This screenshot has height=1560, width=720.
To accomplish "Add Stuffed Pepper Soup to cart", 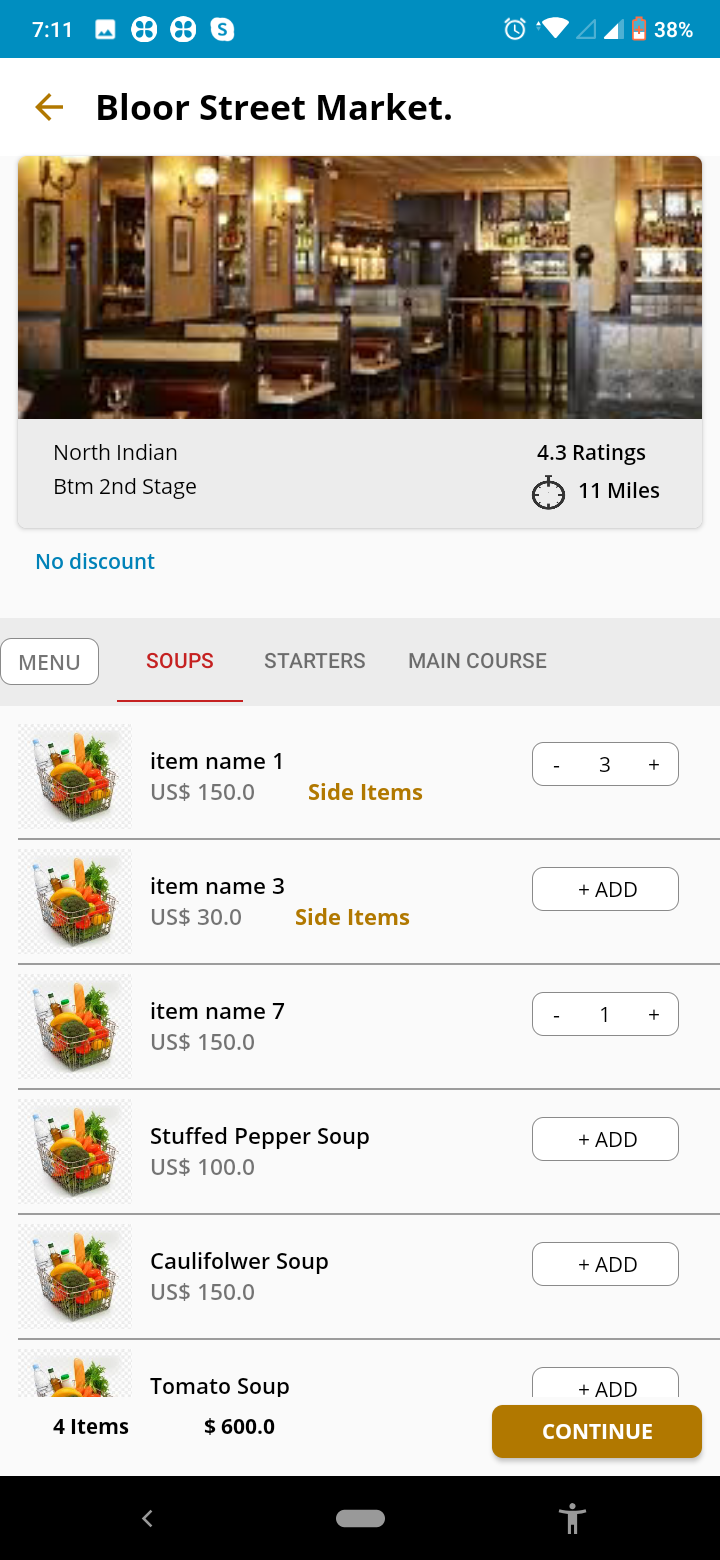I will click(x=605, y=1139).
